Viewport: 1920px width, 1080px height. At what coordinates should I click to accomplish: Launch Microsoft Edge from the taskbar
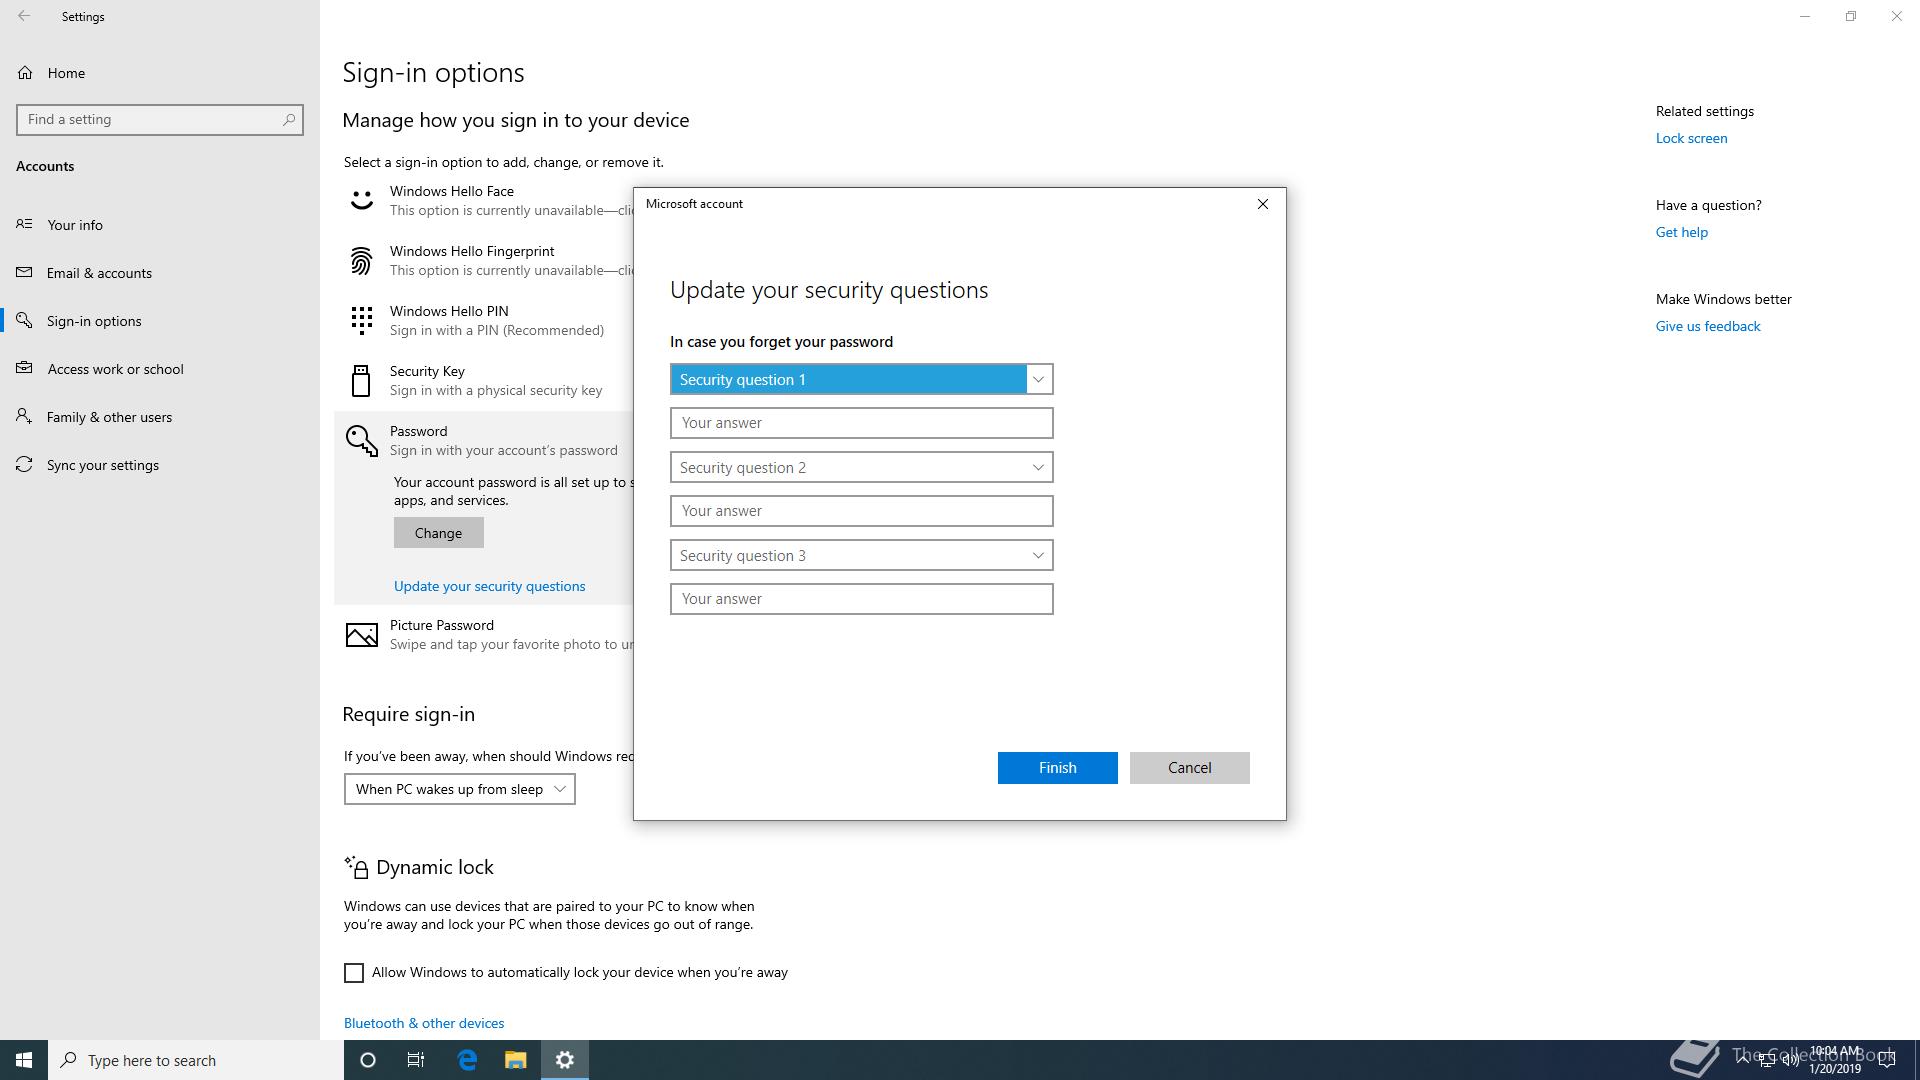466,1060
